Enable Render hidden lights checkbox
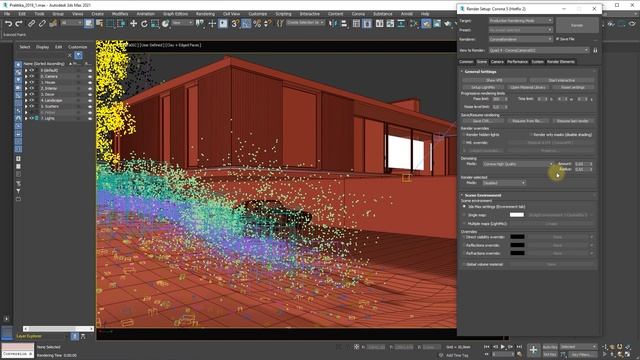 tap(464, 135)
